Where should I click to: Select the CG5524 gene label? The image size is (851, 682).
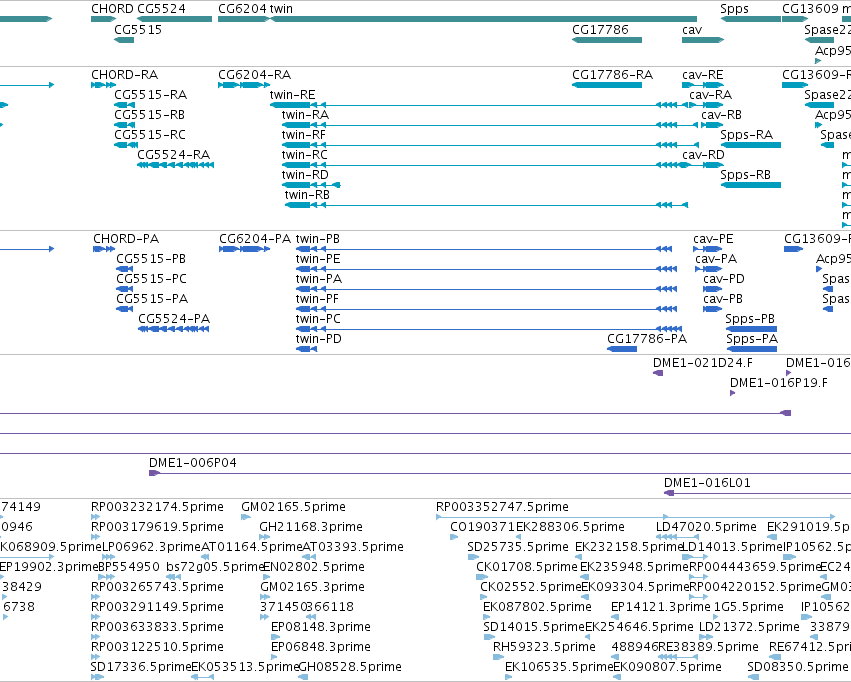[x=161, y=9]
